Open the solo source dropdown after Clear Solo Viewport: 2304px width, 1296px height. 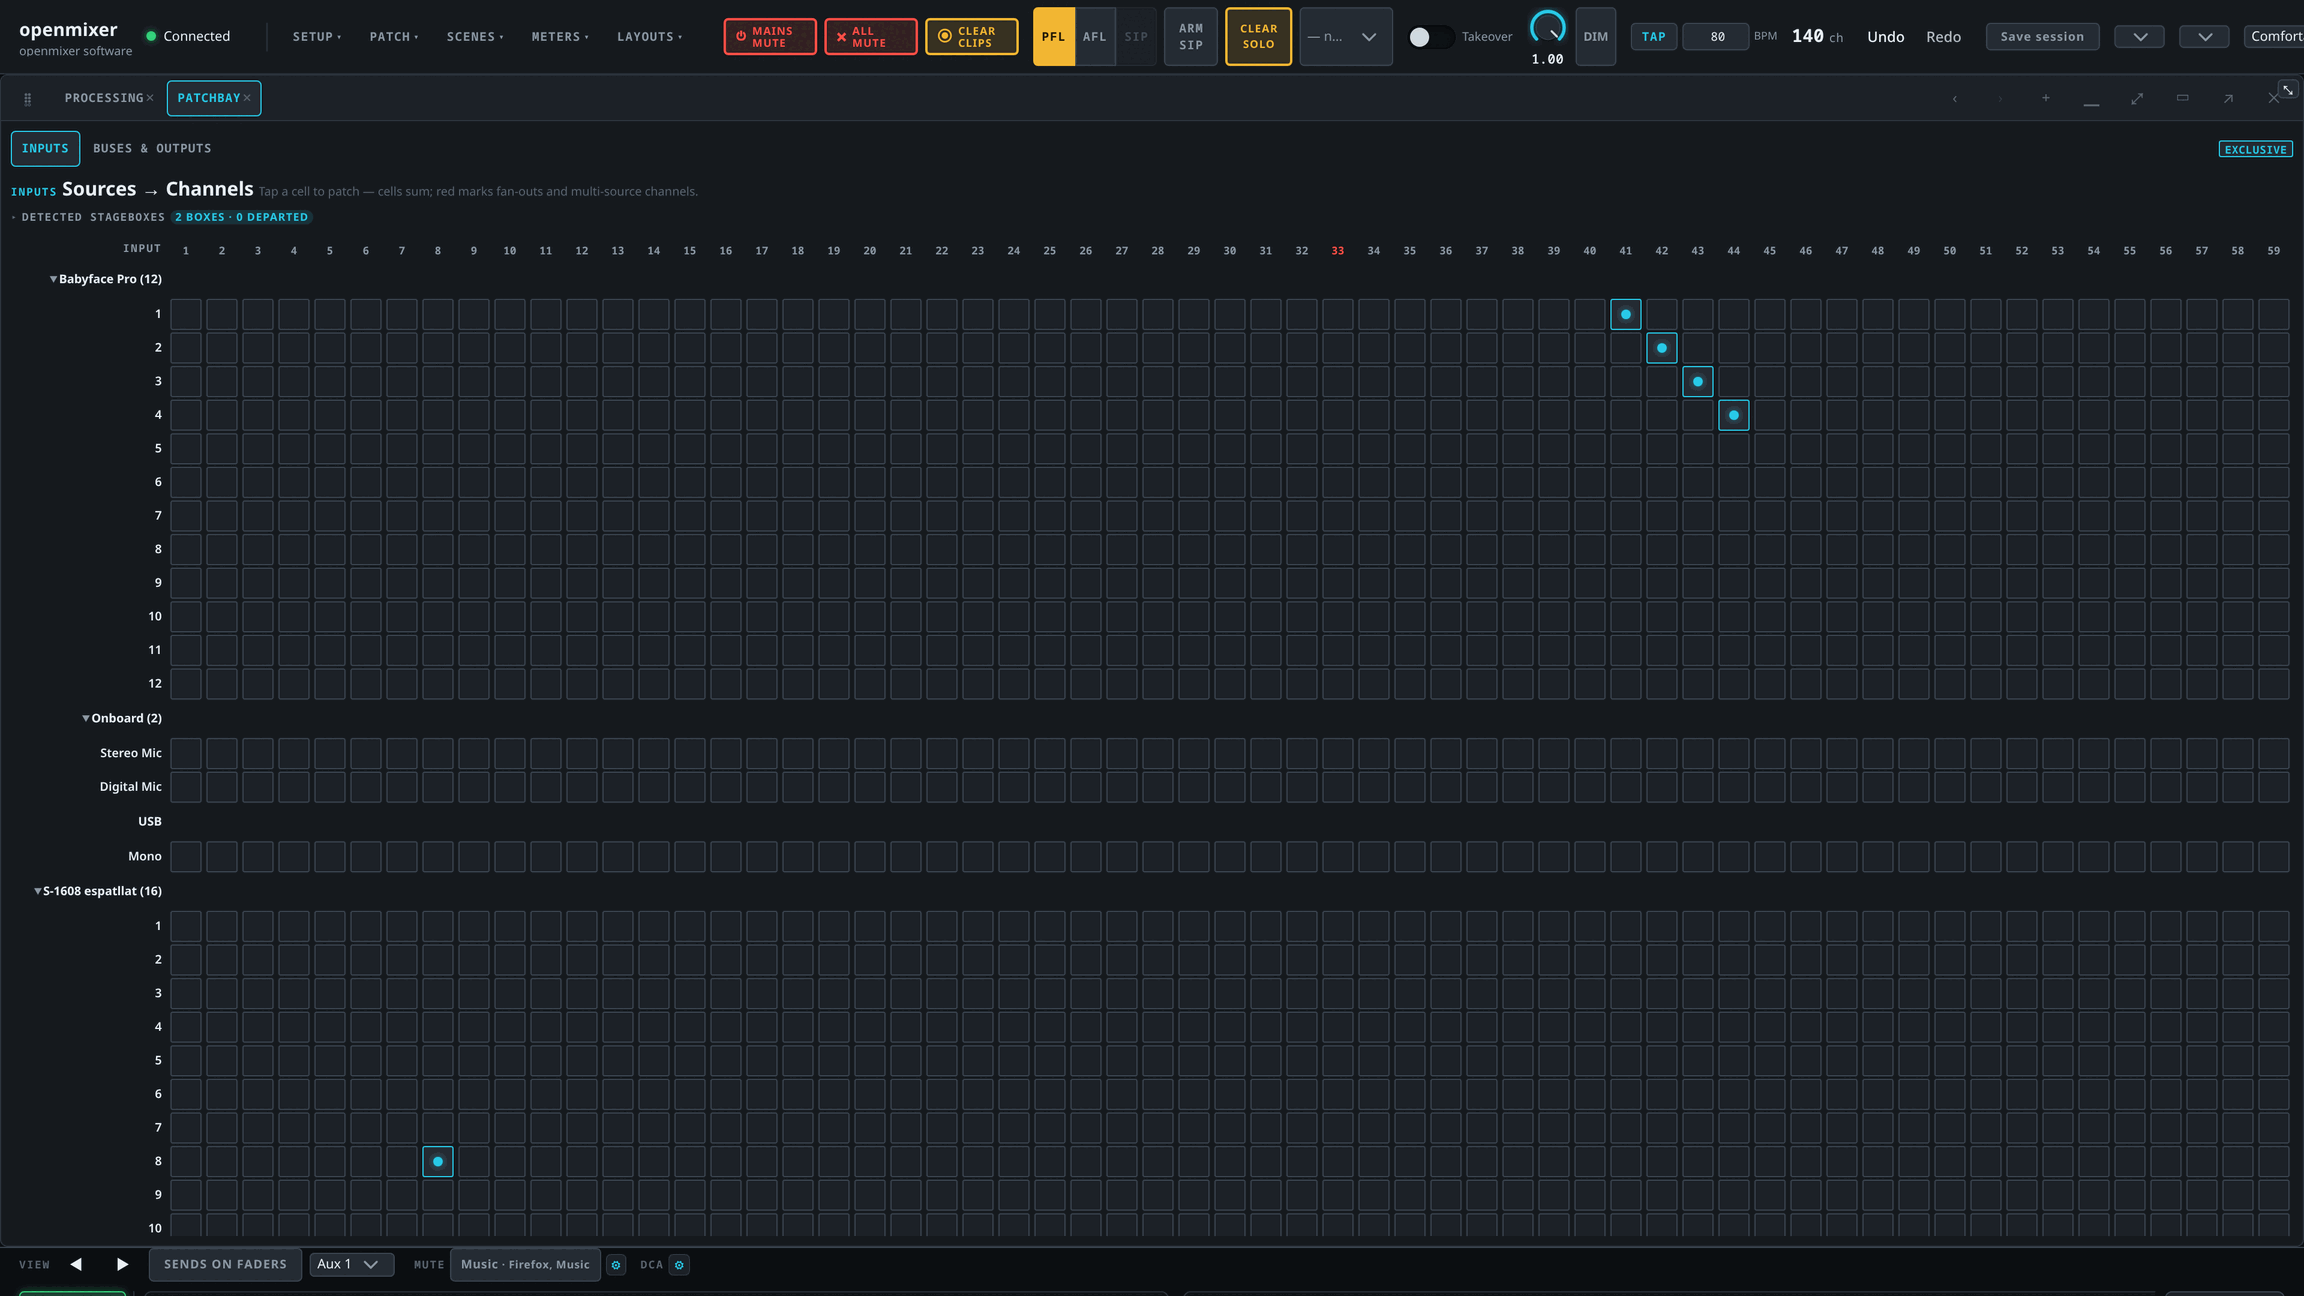point(1345,37)
